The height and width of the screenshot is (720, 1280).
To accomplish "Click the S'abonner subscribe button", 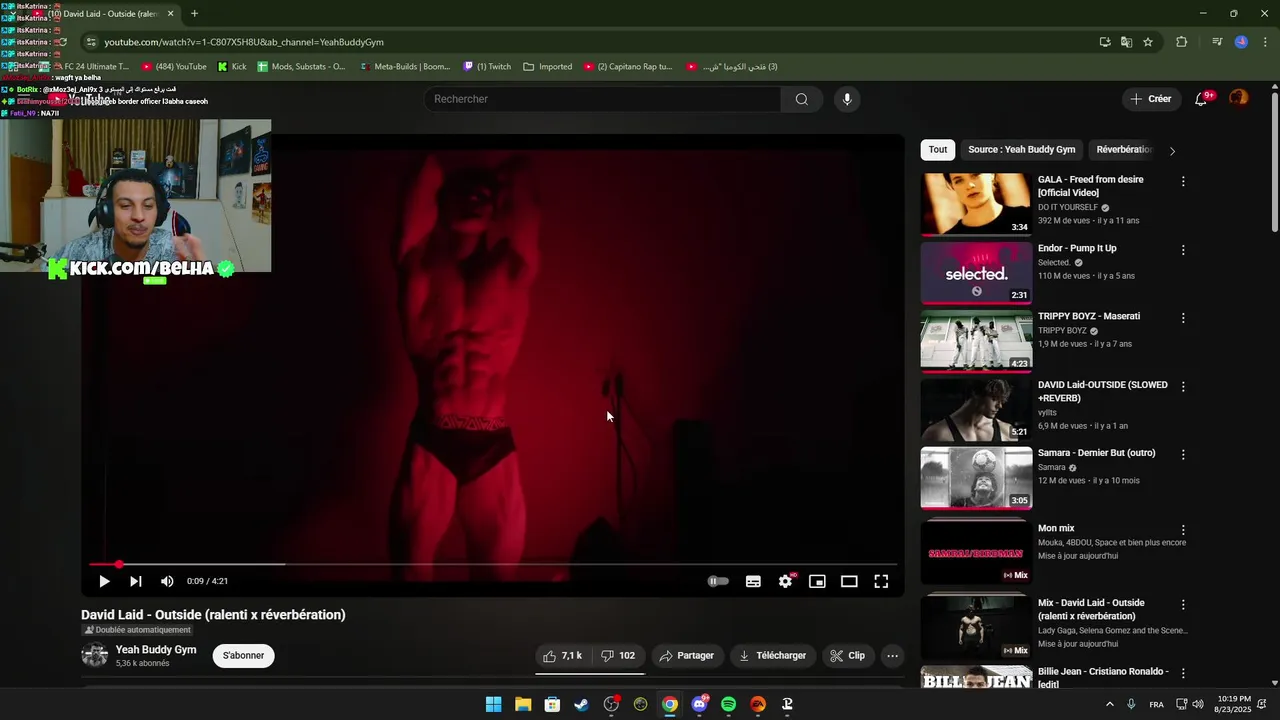I will click(243, 656).
